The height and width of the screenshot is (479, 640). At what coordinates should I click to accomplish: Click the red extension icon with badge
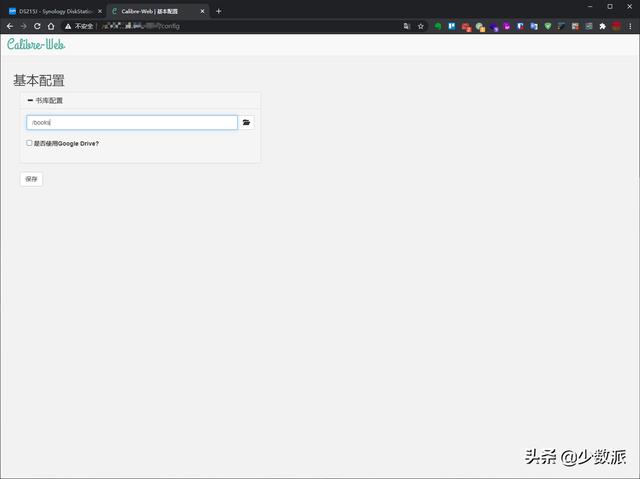click(466, 27)
